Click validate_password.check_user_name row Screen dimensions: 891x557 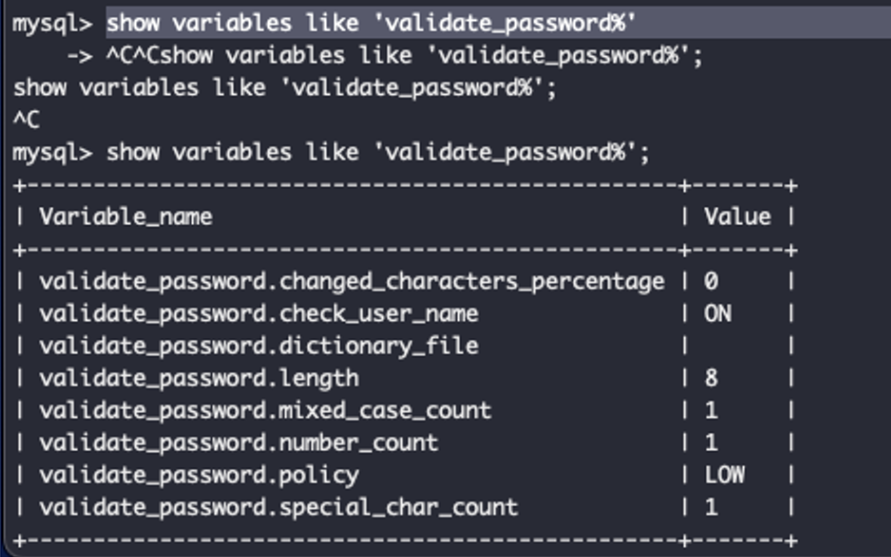[x=405, y=314]
